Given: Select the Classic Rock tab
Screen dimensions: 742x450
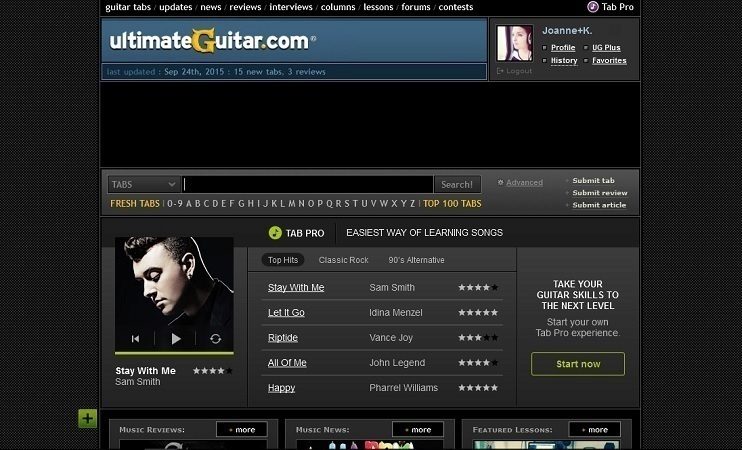Looking at the screenshot, I should point(344,260).
